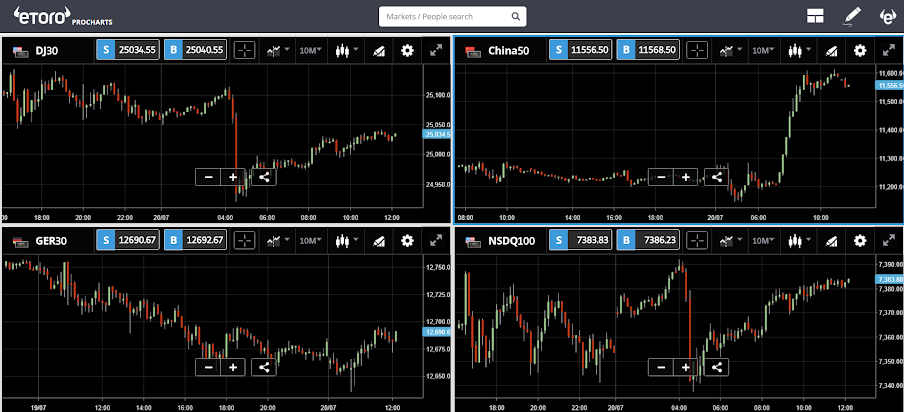Open drawing tools icon on China50 chart
Image resolution: width=904 pixels, height=412 pixels.
[x=831, y=51]
